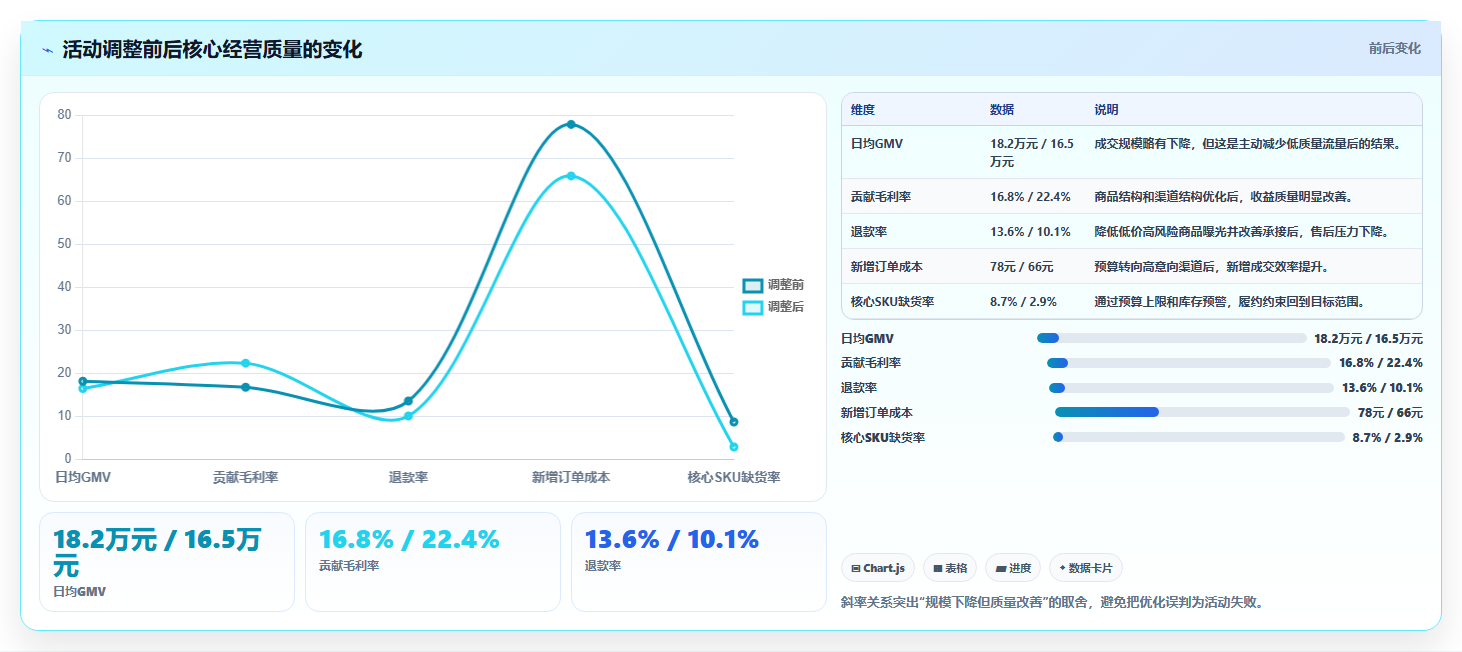The image size is (1462, 652).
Task: Click the 18.2万元 / 16.5万元 data card
Action: (167, 562)
